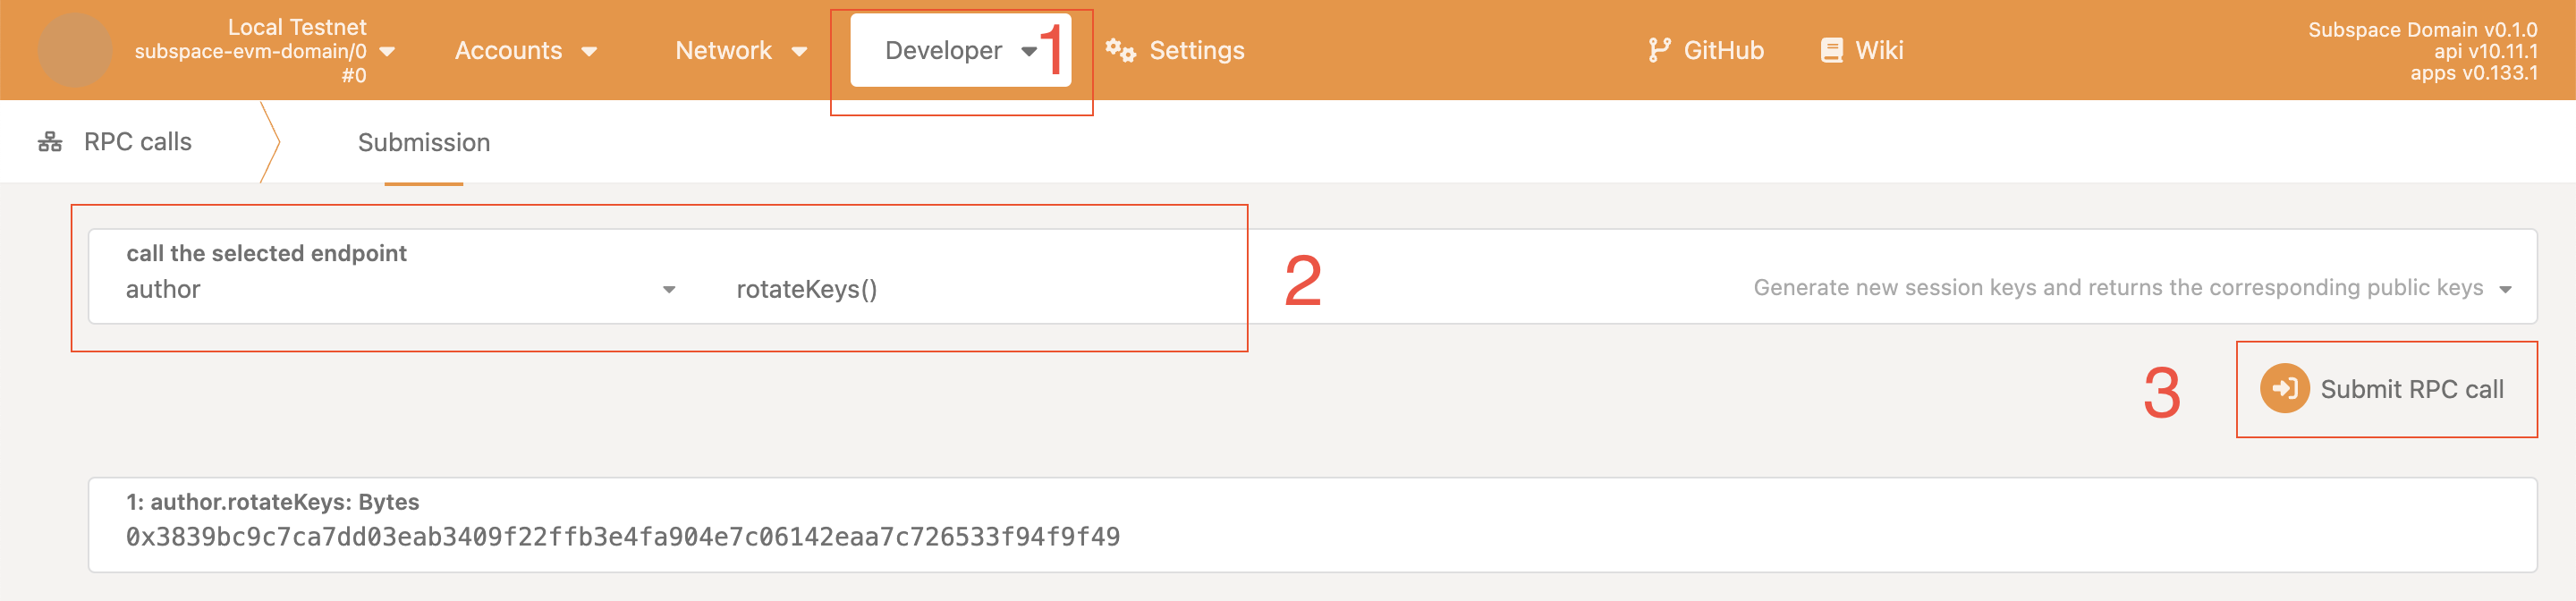This screenshot has width=2576, height=601.
Task: Click the RPC calls breadcrumb label
Action: [138, 142]
